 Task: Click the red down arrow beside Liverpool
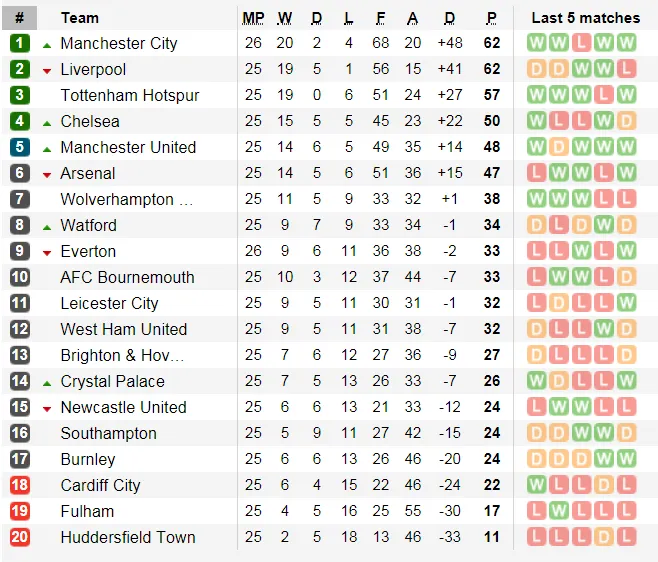pyautogui.click(x=47, y=70)
